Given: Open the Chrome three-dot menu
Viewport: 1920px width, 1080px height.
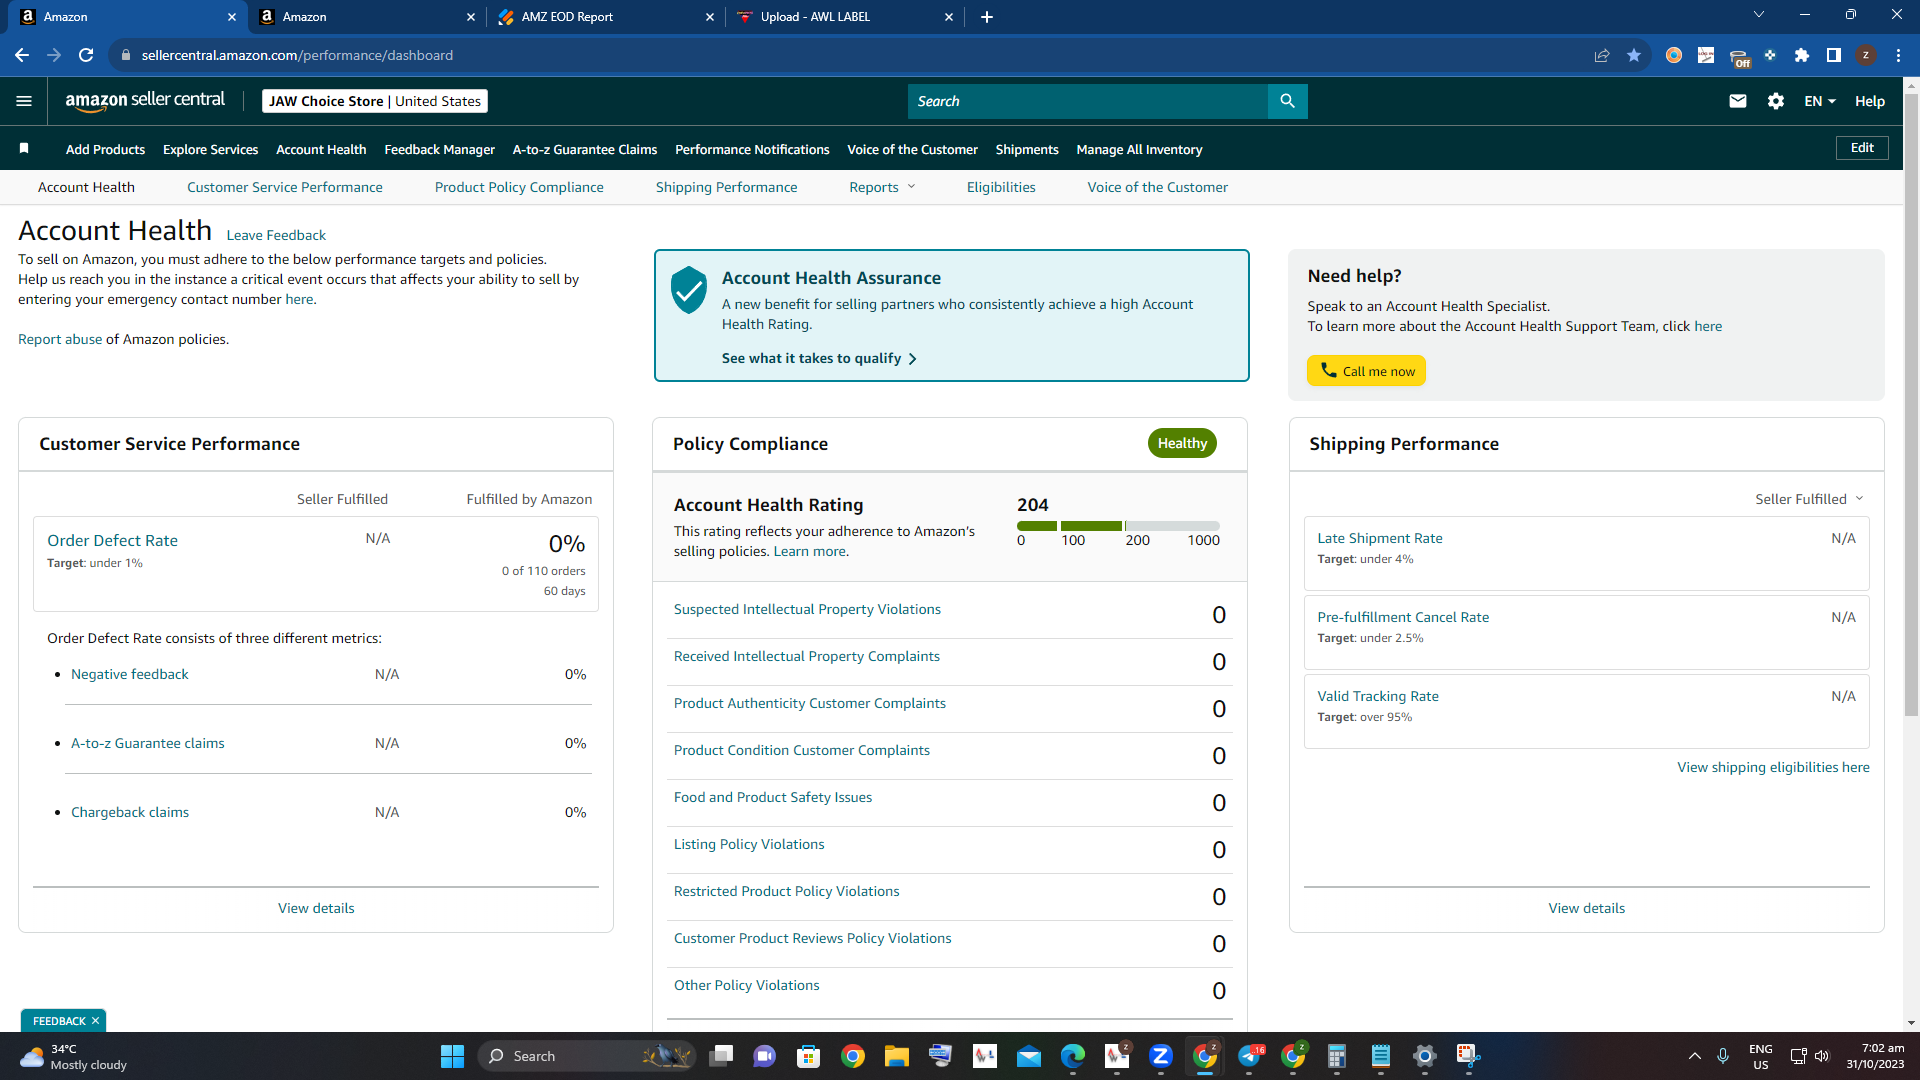Looking at the screenshot, I should click(1898, 55).
